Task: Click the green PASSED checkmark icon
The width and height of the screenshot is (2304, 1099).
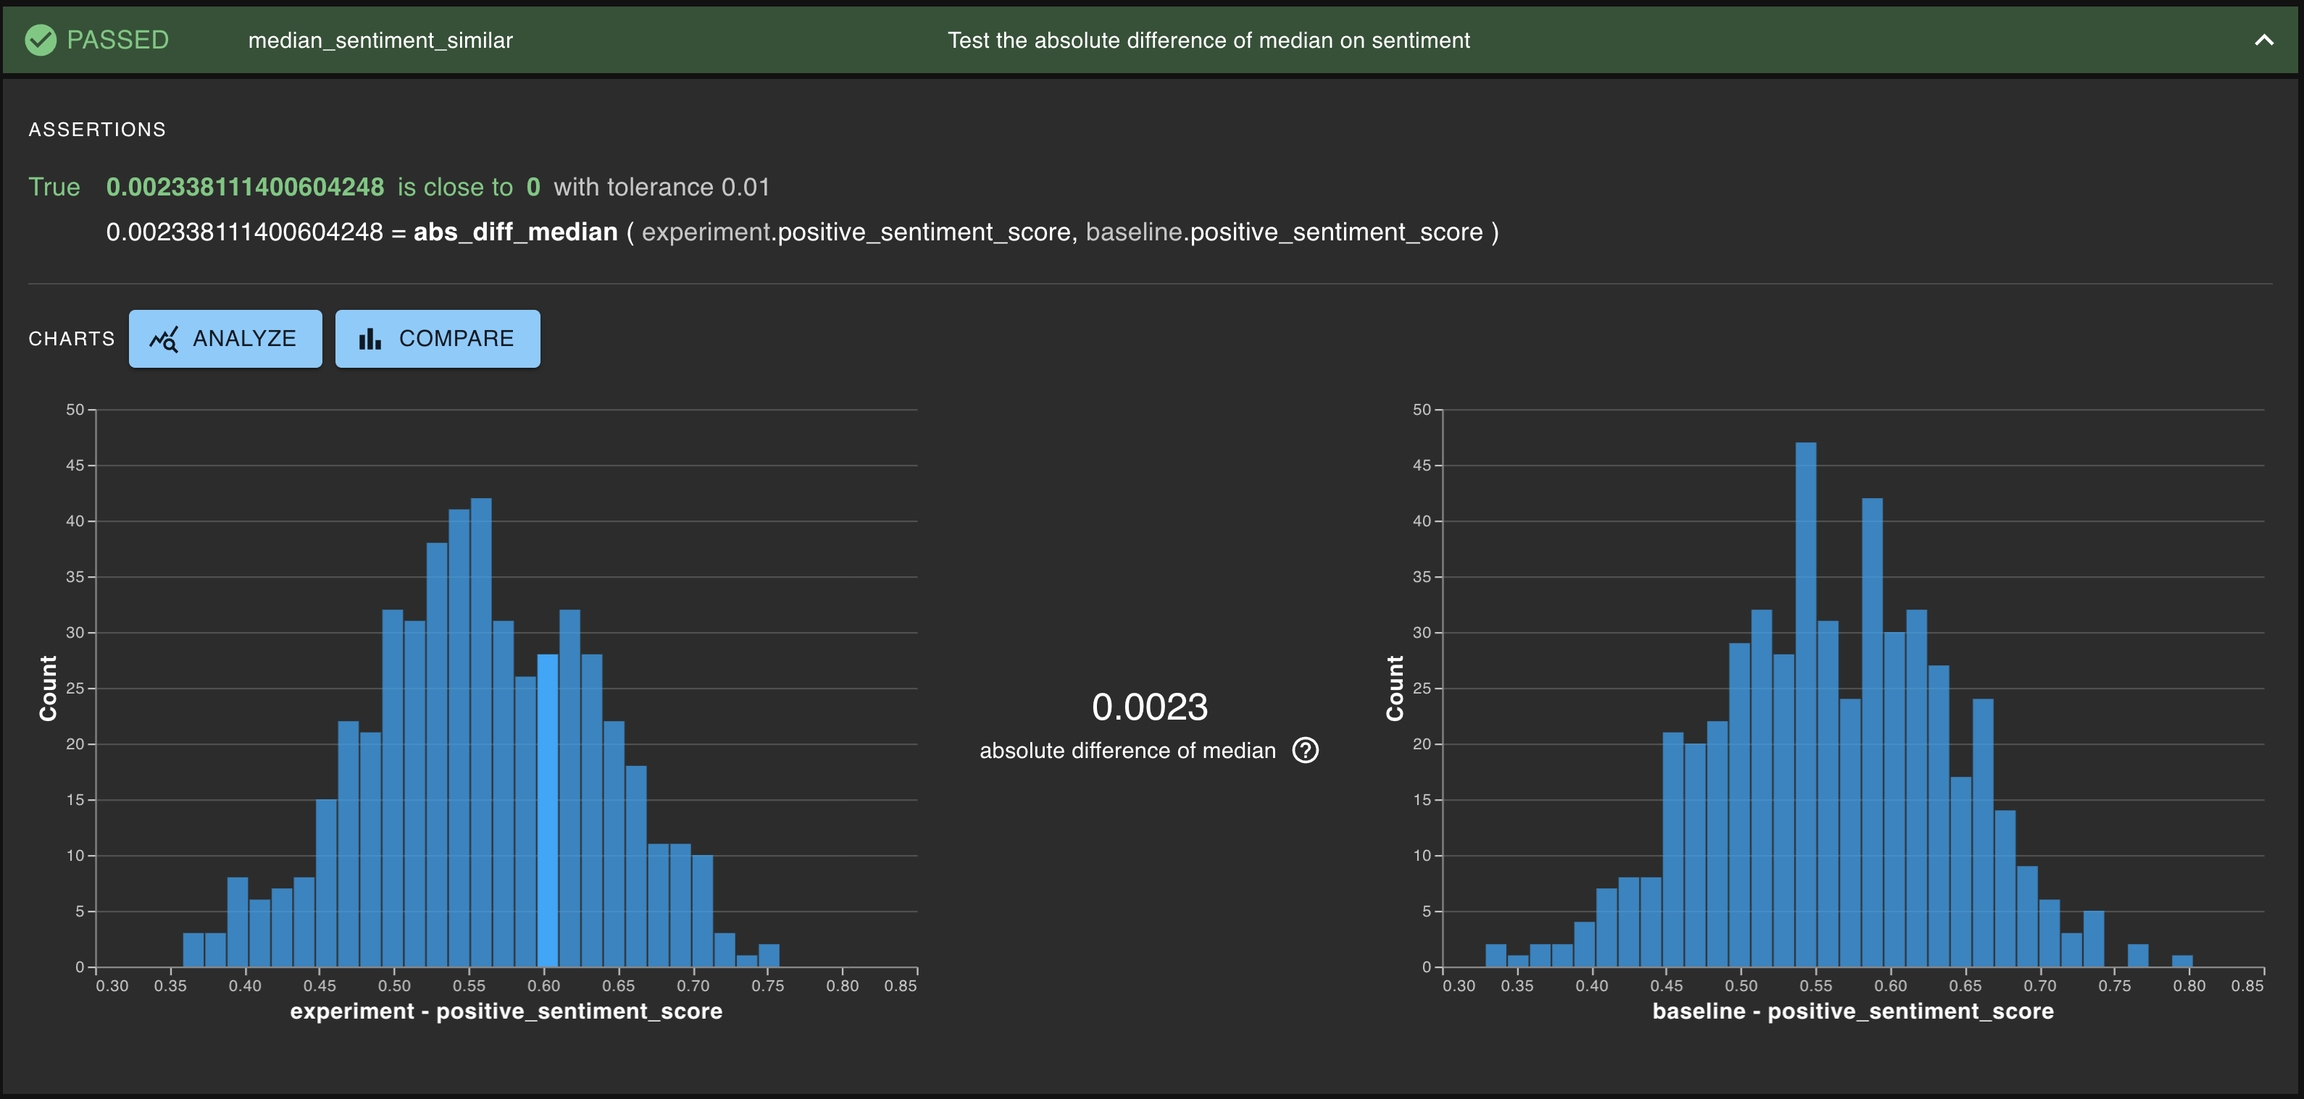Action: [x=41, y=40]
